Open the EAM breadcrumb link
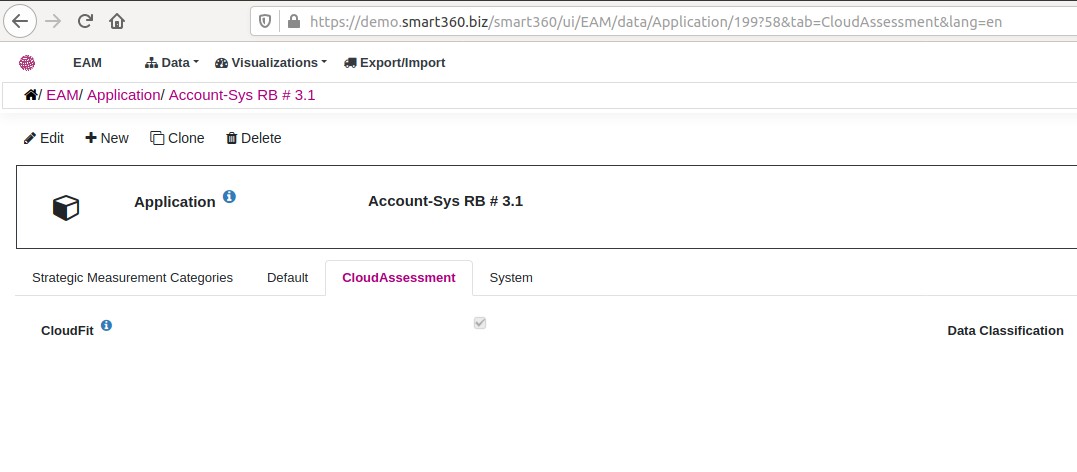Image resolution: width=1077 pixels, height=472 pixels. tap(62, 95)
